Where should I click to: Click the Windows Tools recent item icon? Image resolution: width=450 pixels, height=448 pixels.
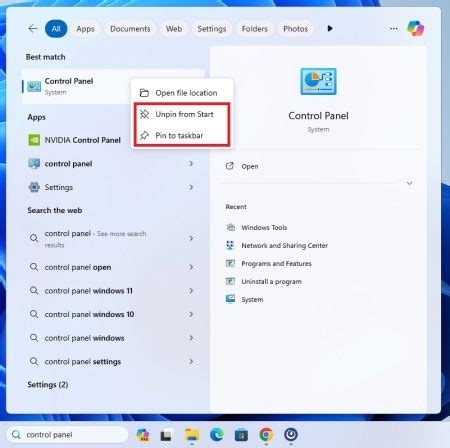coord(230,227)
